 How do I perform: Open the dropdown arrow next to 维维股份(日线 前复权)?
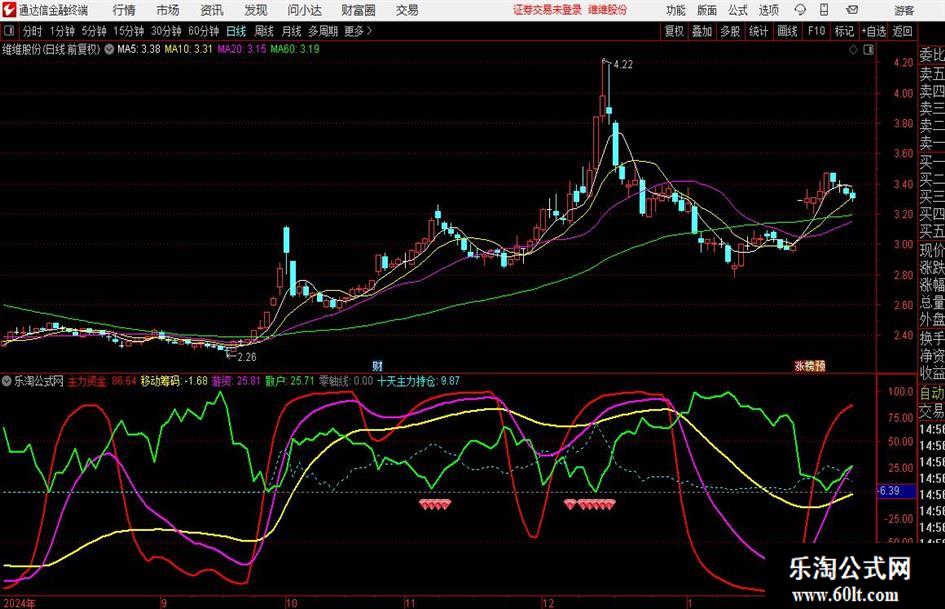pyautogui.click(x=109, y=49)
